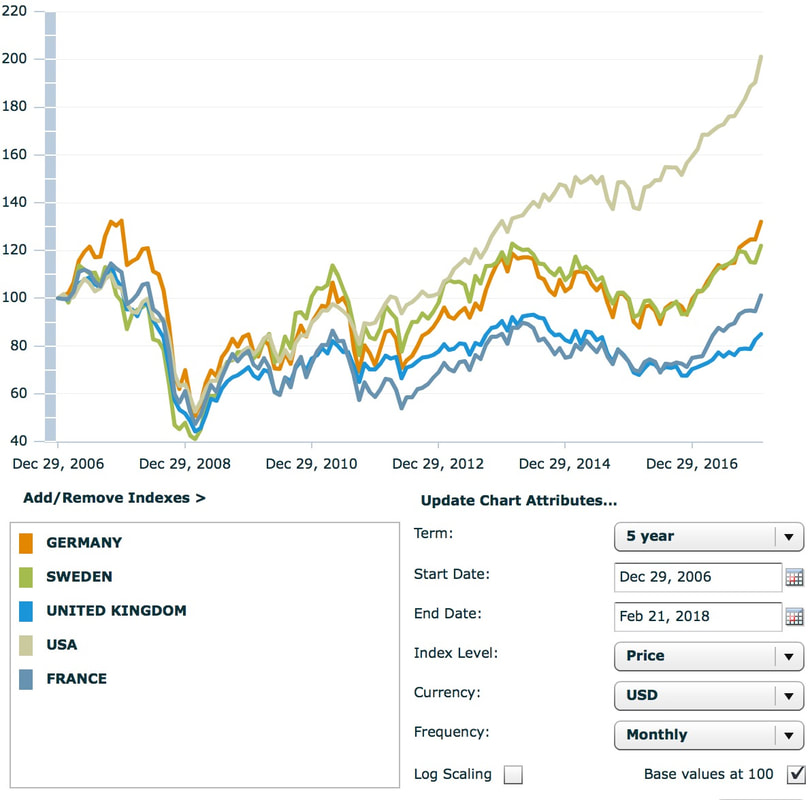810x800 pixels.
Task: Click the Dec 29, 2006 axis label
Action: [58, 464]
